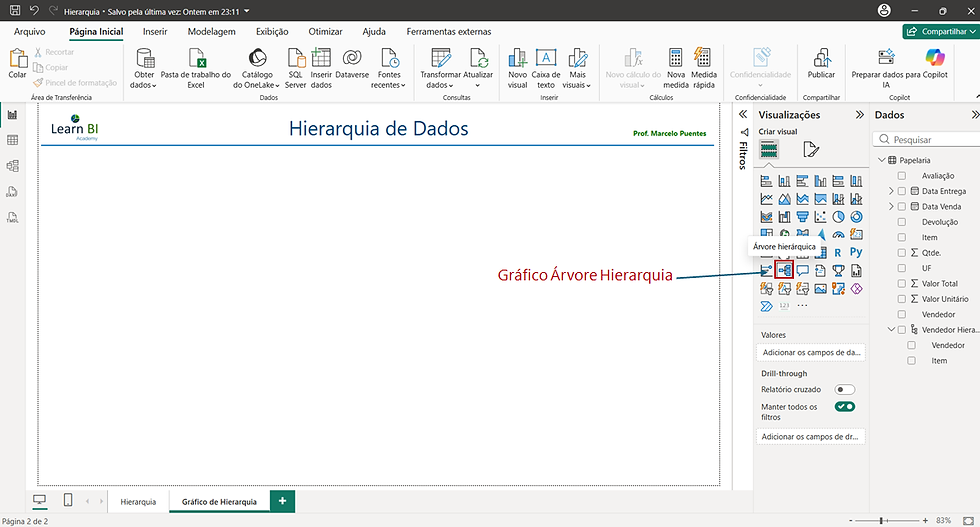
Task: Collapse the Papelaria table tree
Action: (x=882, y=160)
